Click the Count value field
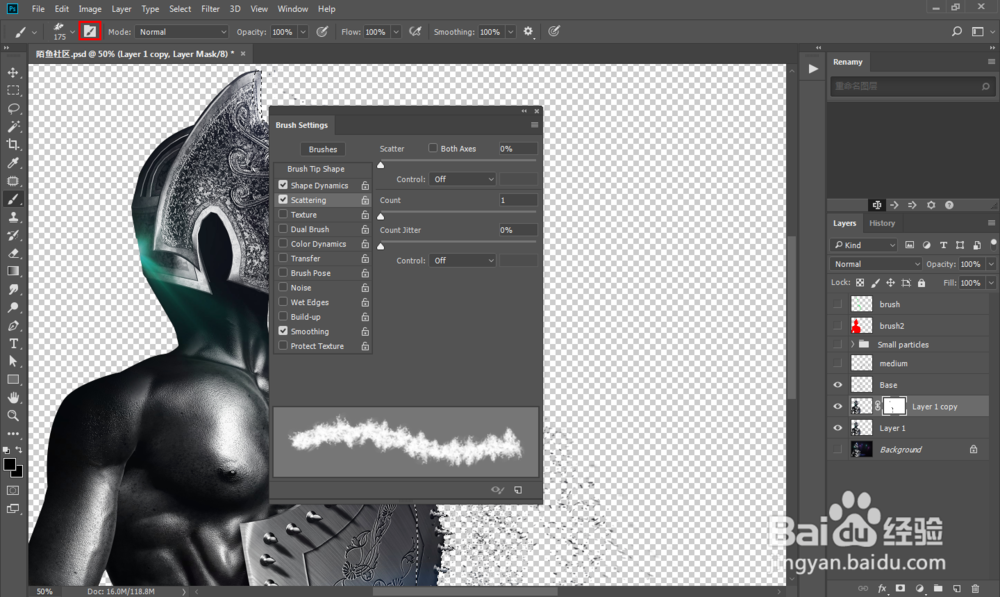 pyautogui.click(x=517, y=200)
